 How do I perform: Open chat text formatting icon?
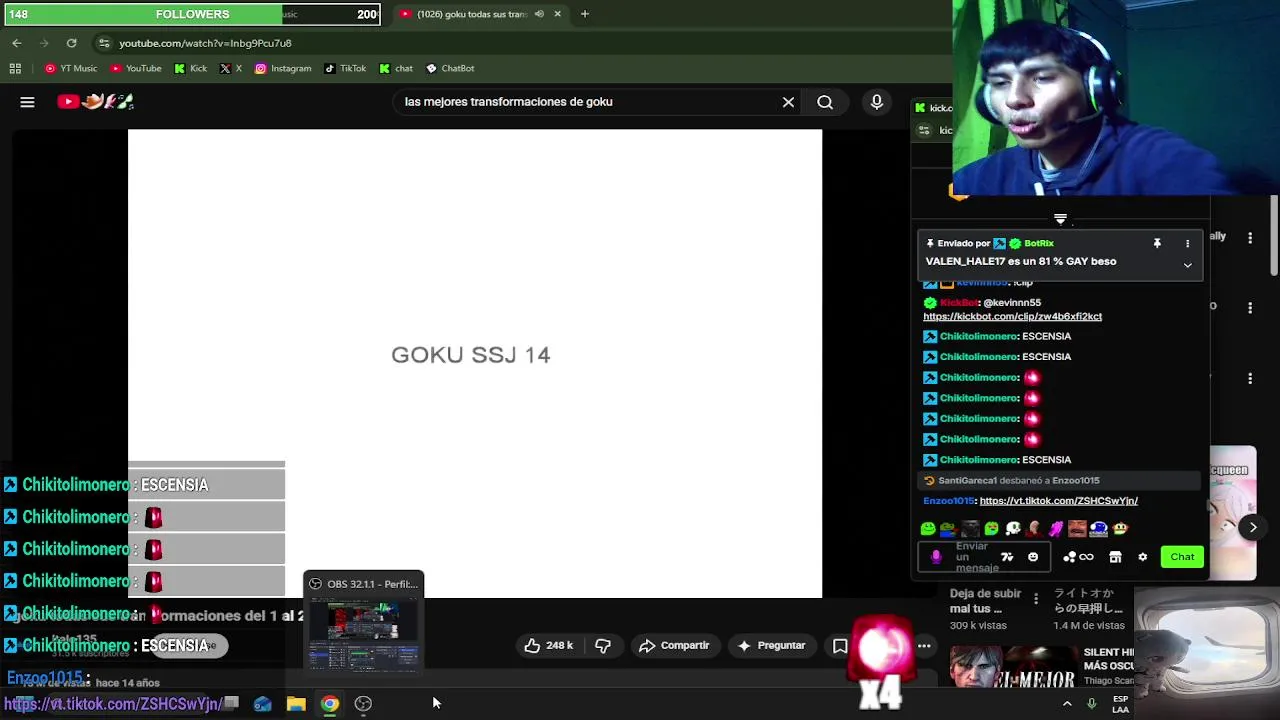pos(1007,557)
